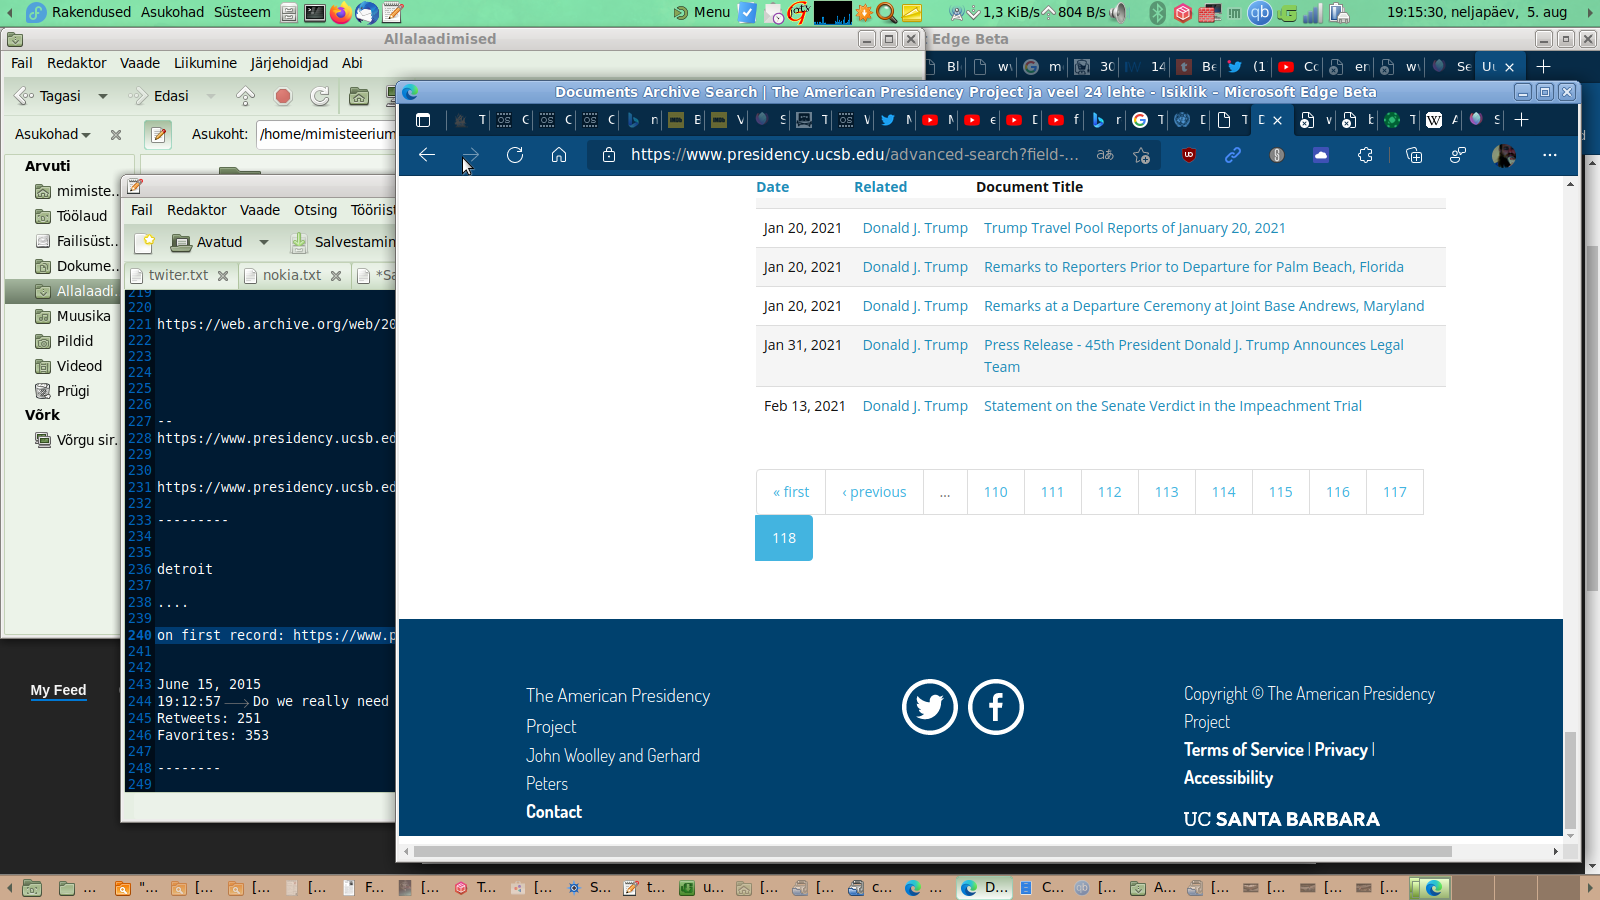The image size is (1600, 900).
Task: Open a new tab in Edge
Action: click(1521, 120)
